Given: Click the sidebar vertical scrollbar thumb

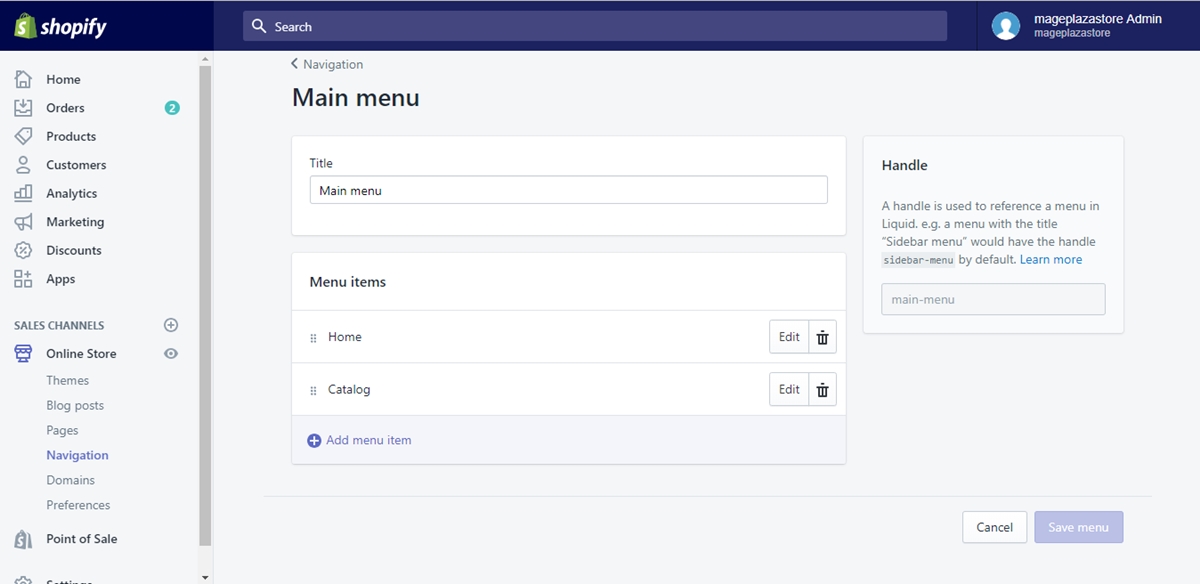Looking at the screenshot, I should (205, 305).
